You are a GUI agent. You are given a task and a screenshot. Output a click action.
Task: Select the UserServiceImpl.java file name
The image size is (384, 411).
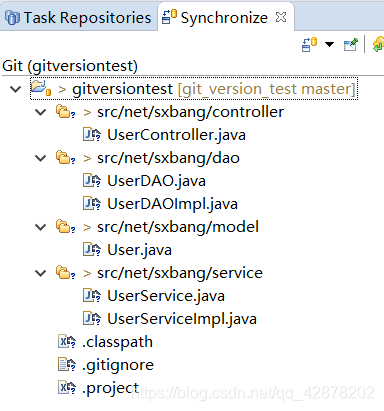coord(182,319)
